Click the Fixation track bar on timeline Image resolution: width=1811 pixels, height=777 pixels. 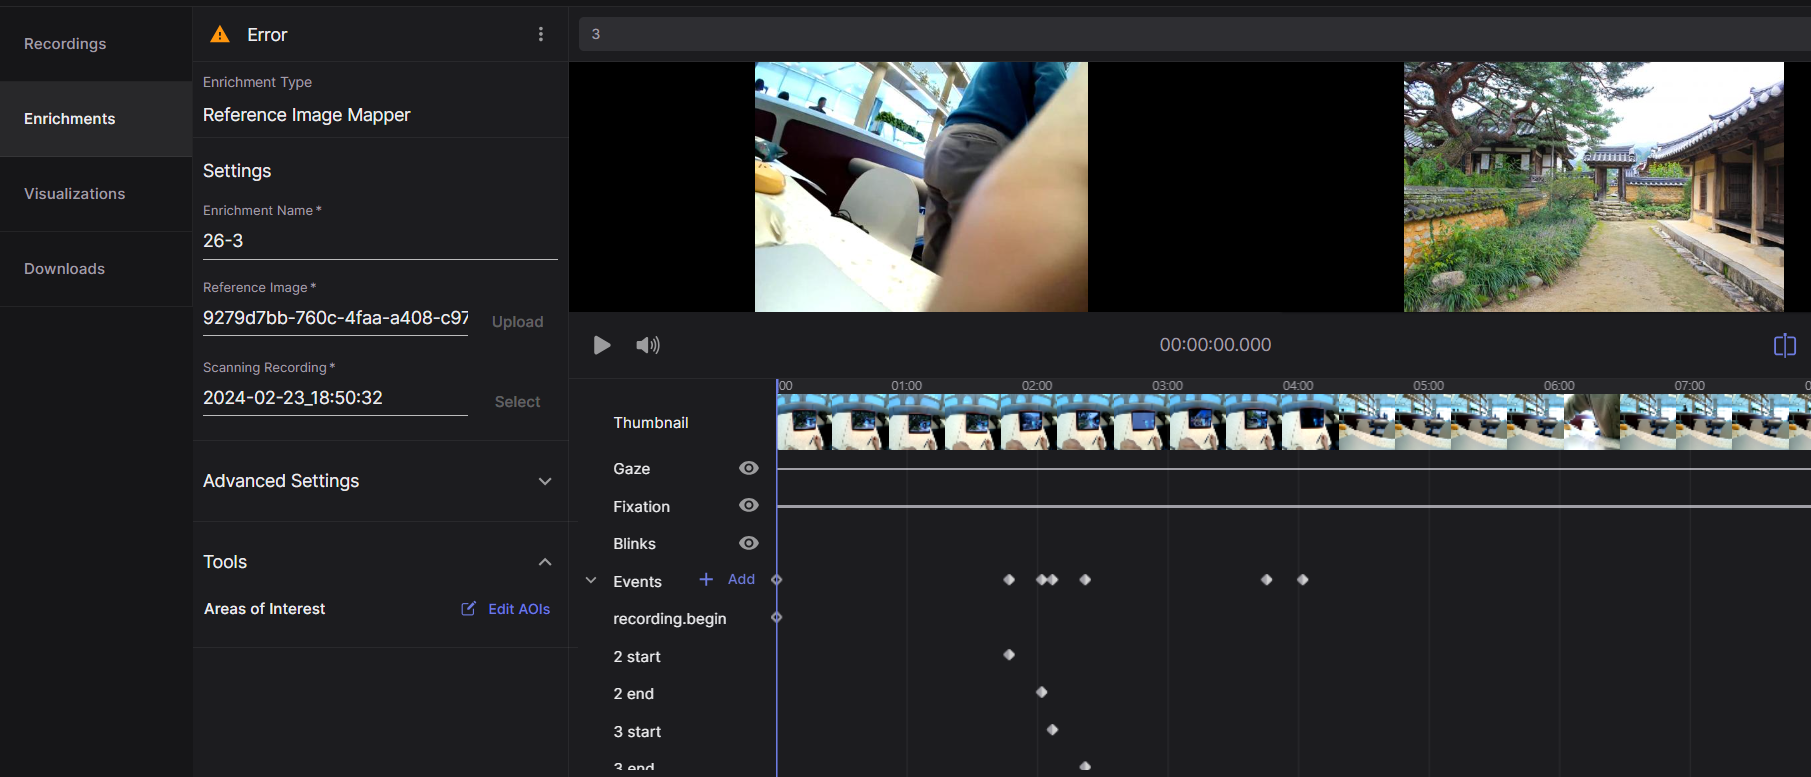tap(1293, 506)
